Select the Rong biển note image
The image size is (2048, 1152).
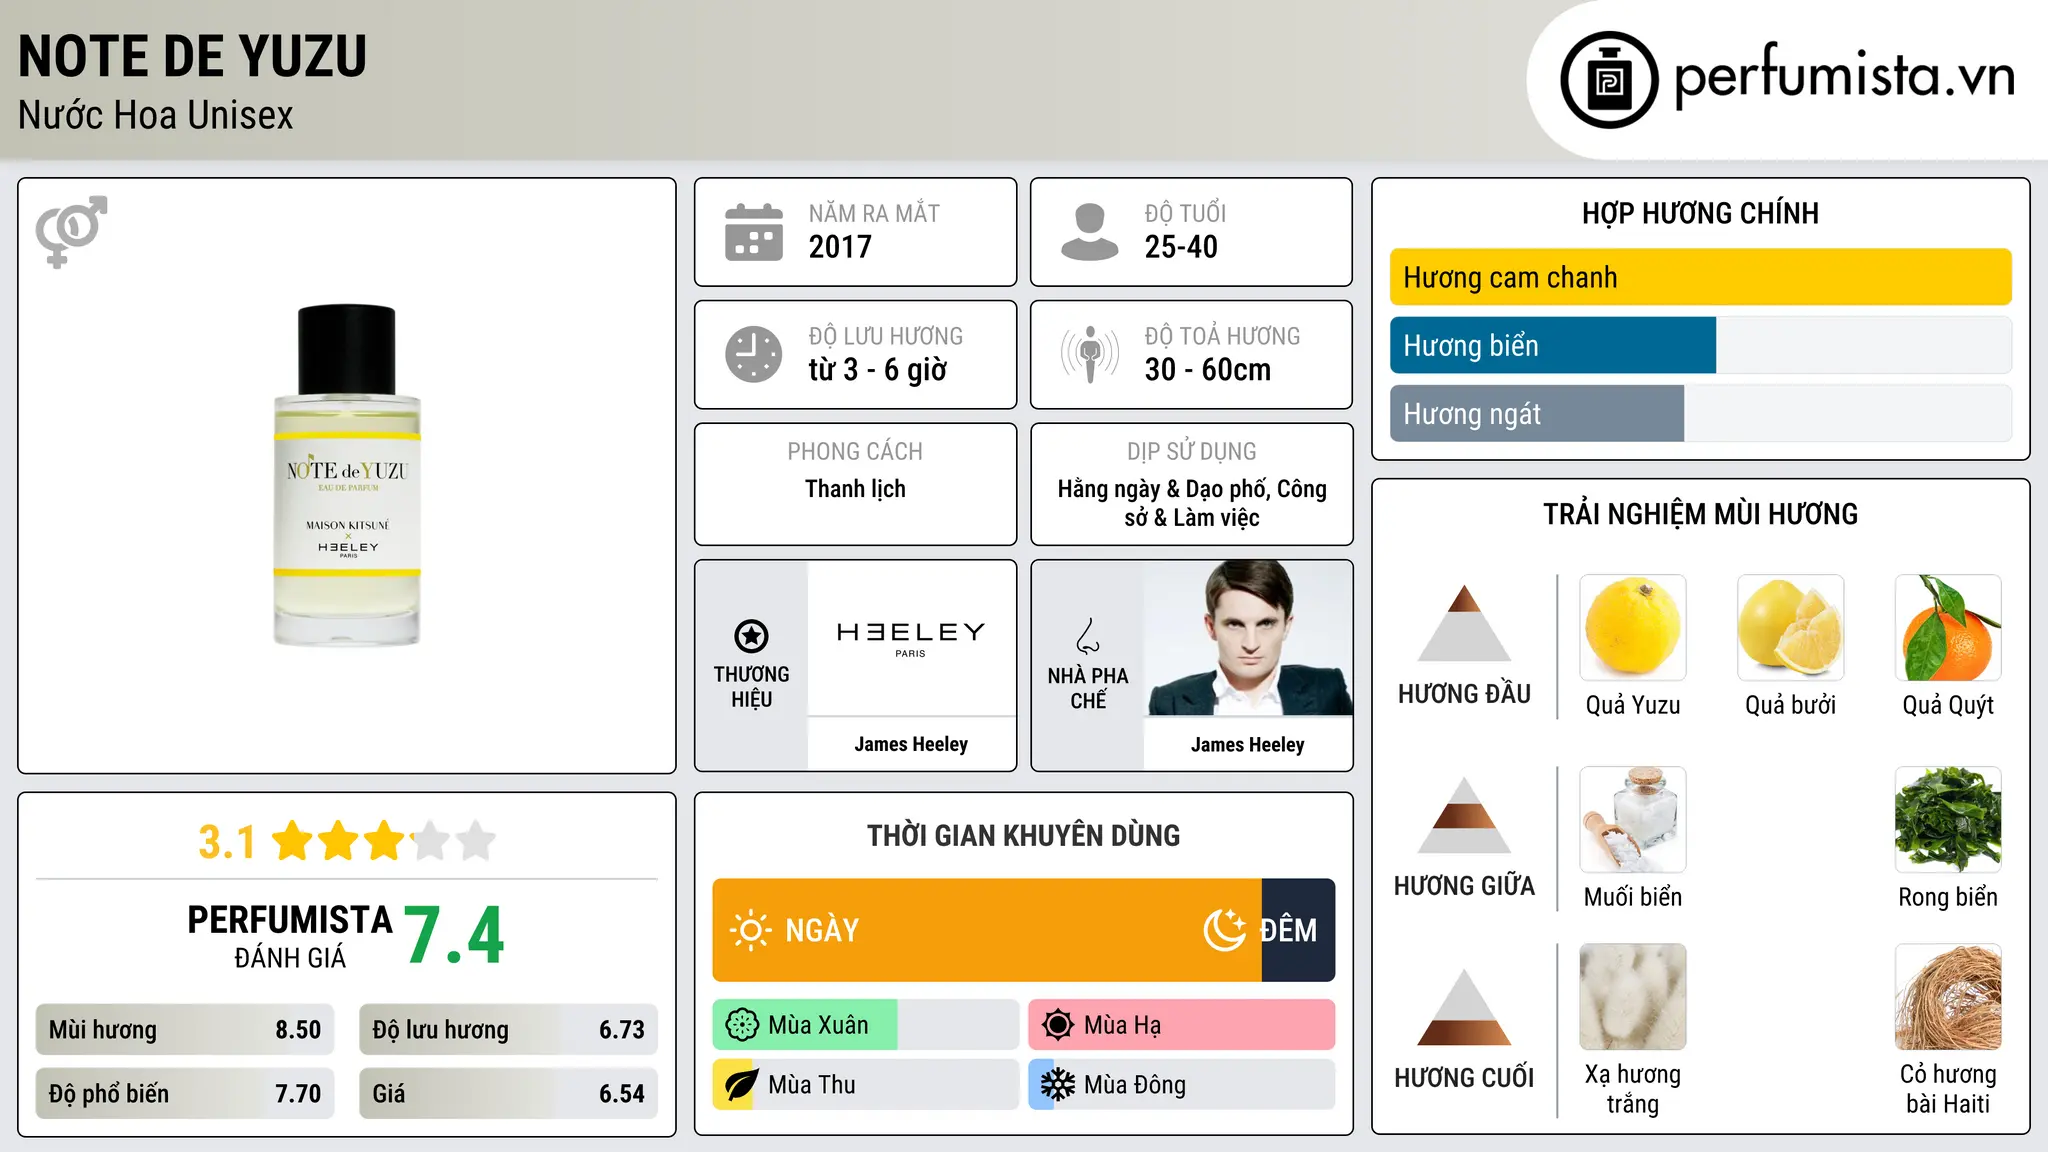point(1948,820)
